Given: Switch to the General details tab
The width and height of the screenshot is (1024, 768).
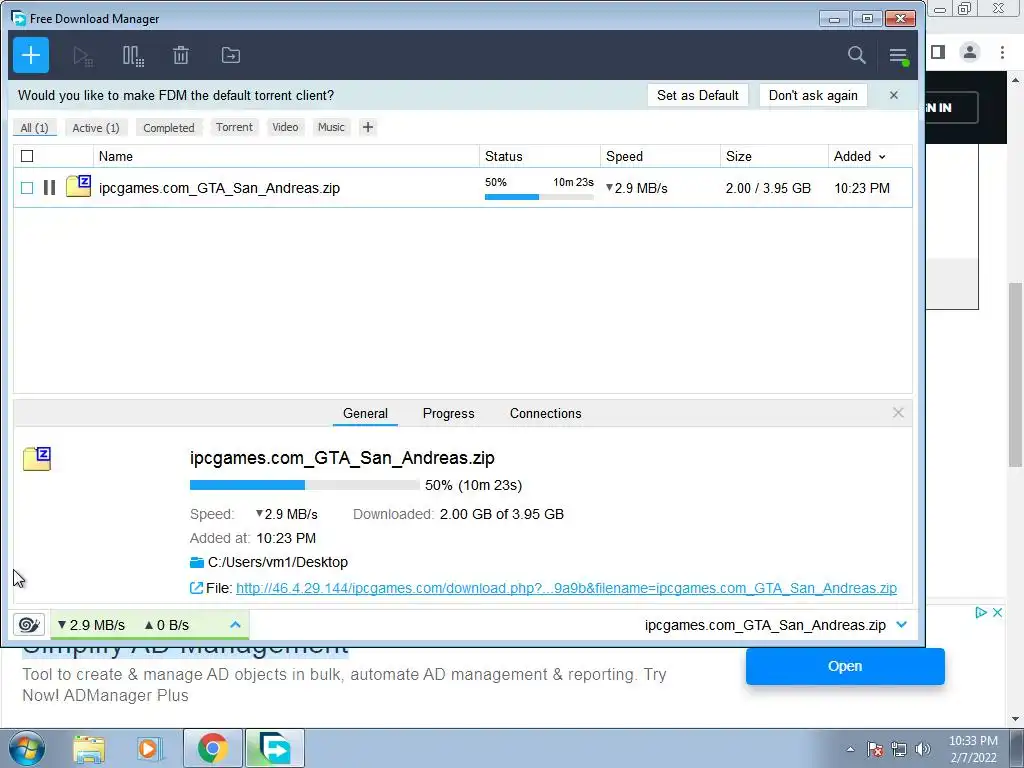Looking at the screenshot, I should [x=365, y=413].
